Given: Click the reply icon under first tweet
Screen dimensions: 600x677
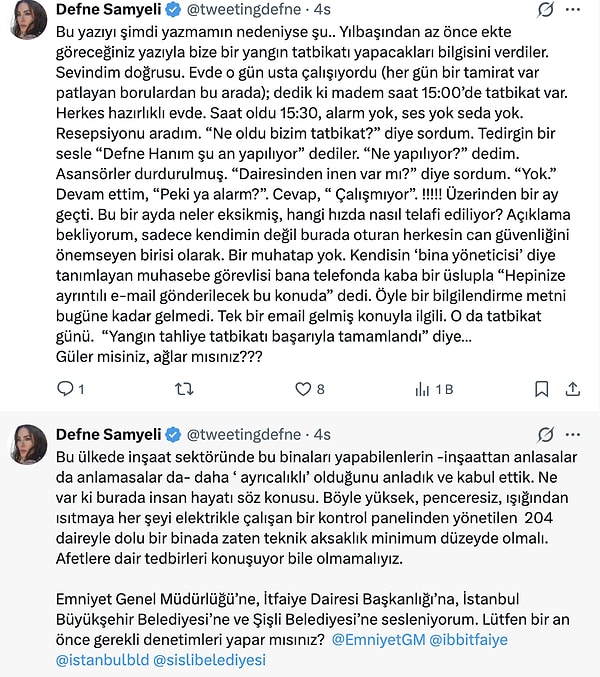Looking at the screenshot, I should coord(65,388).
